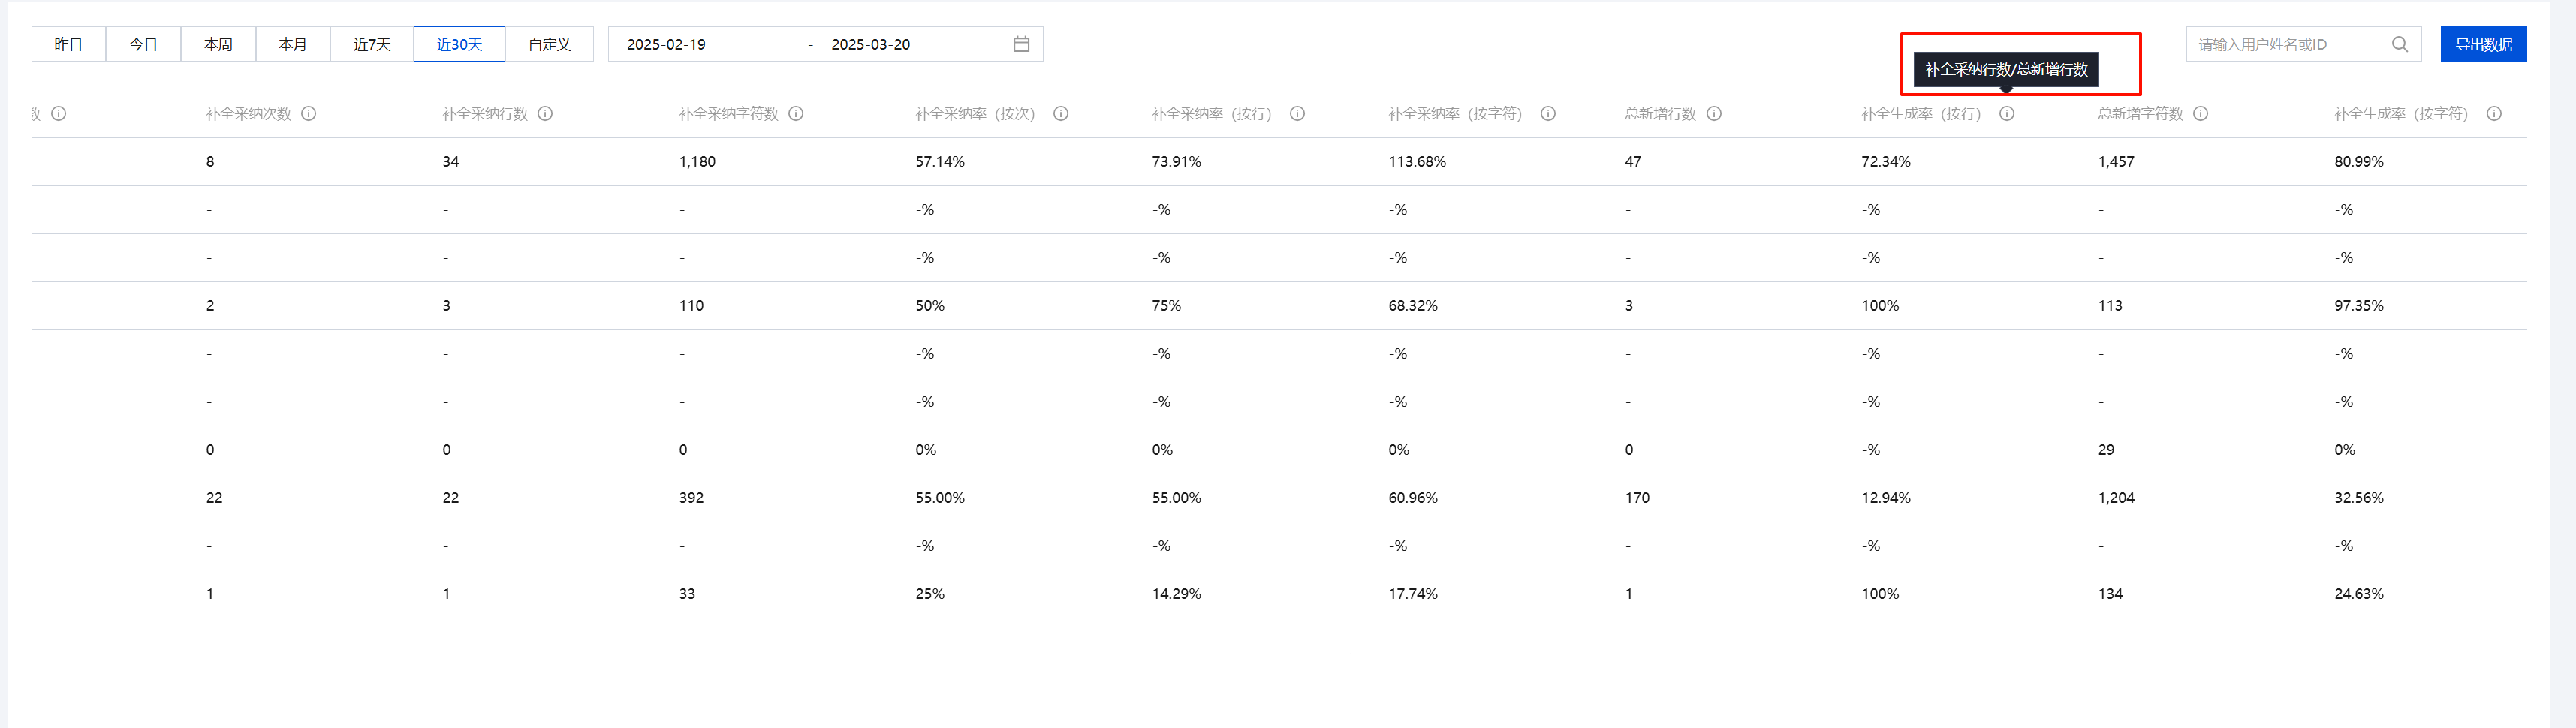Click info icon beside 总新增行数 header
2576x728 pixels.
tap(1714, 114)
